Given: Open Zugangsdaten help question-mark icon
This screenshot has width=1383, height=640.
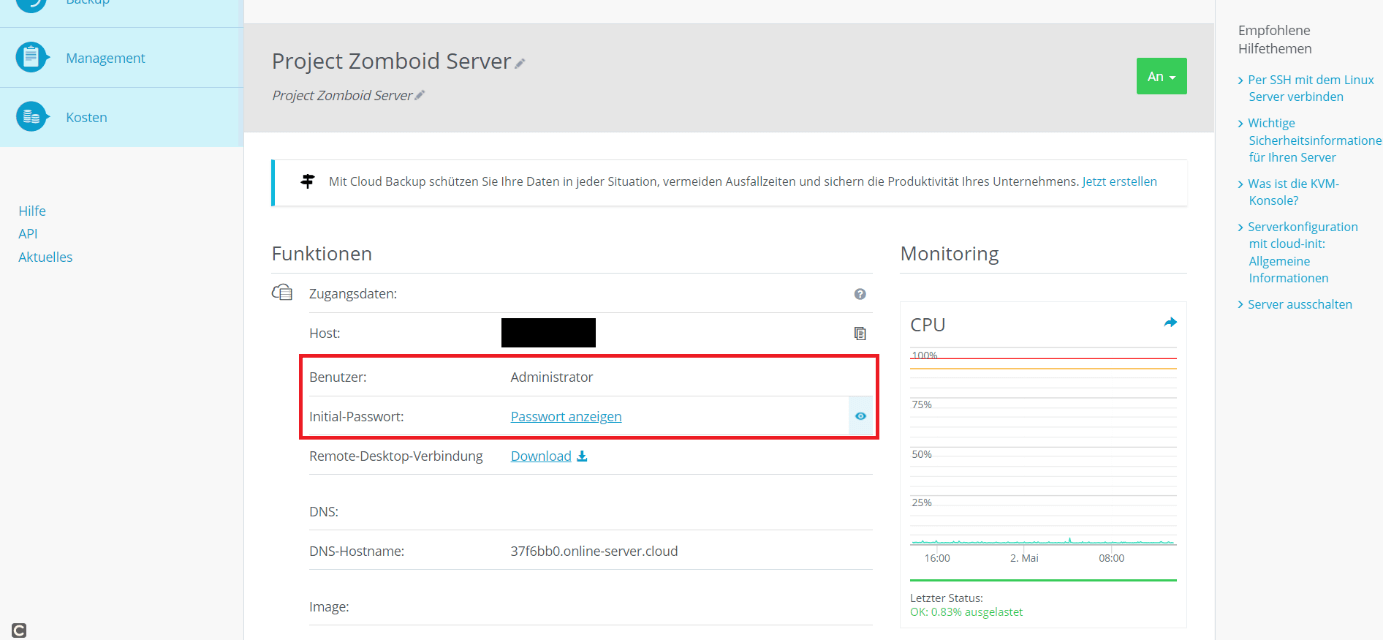Looking at the screenshot, I should pyautogui.click(x=860, y=294).
